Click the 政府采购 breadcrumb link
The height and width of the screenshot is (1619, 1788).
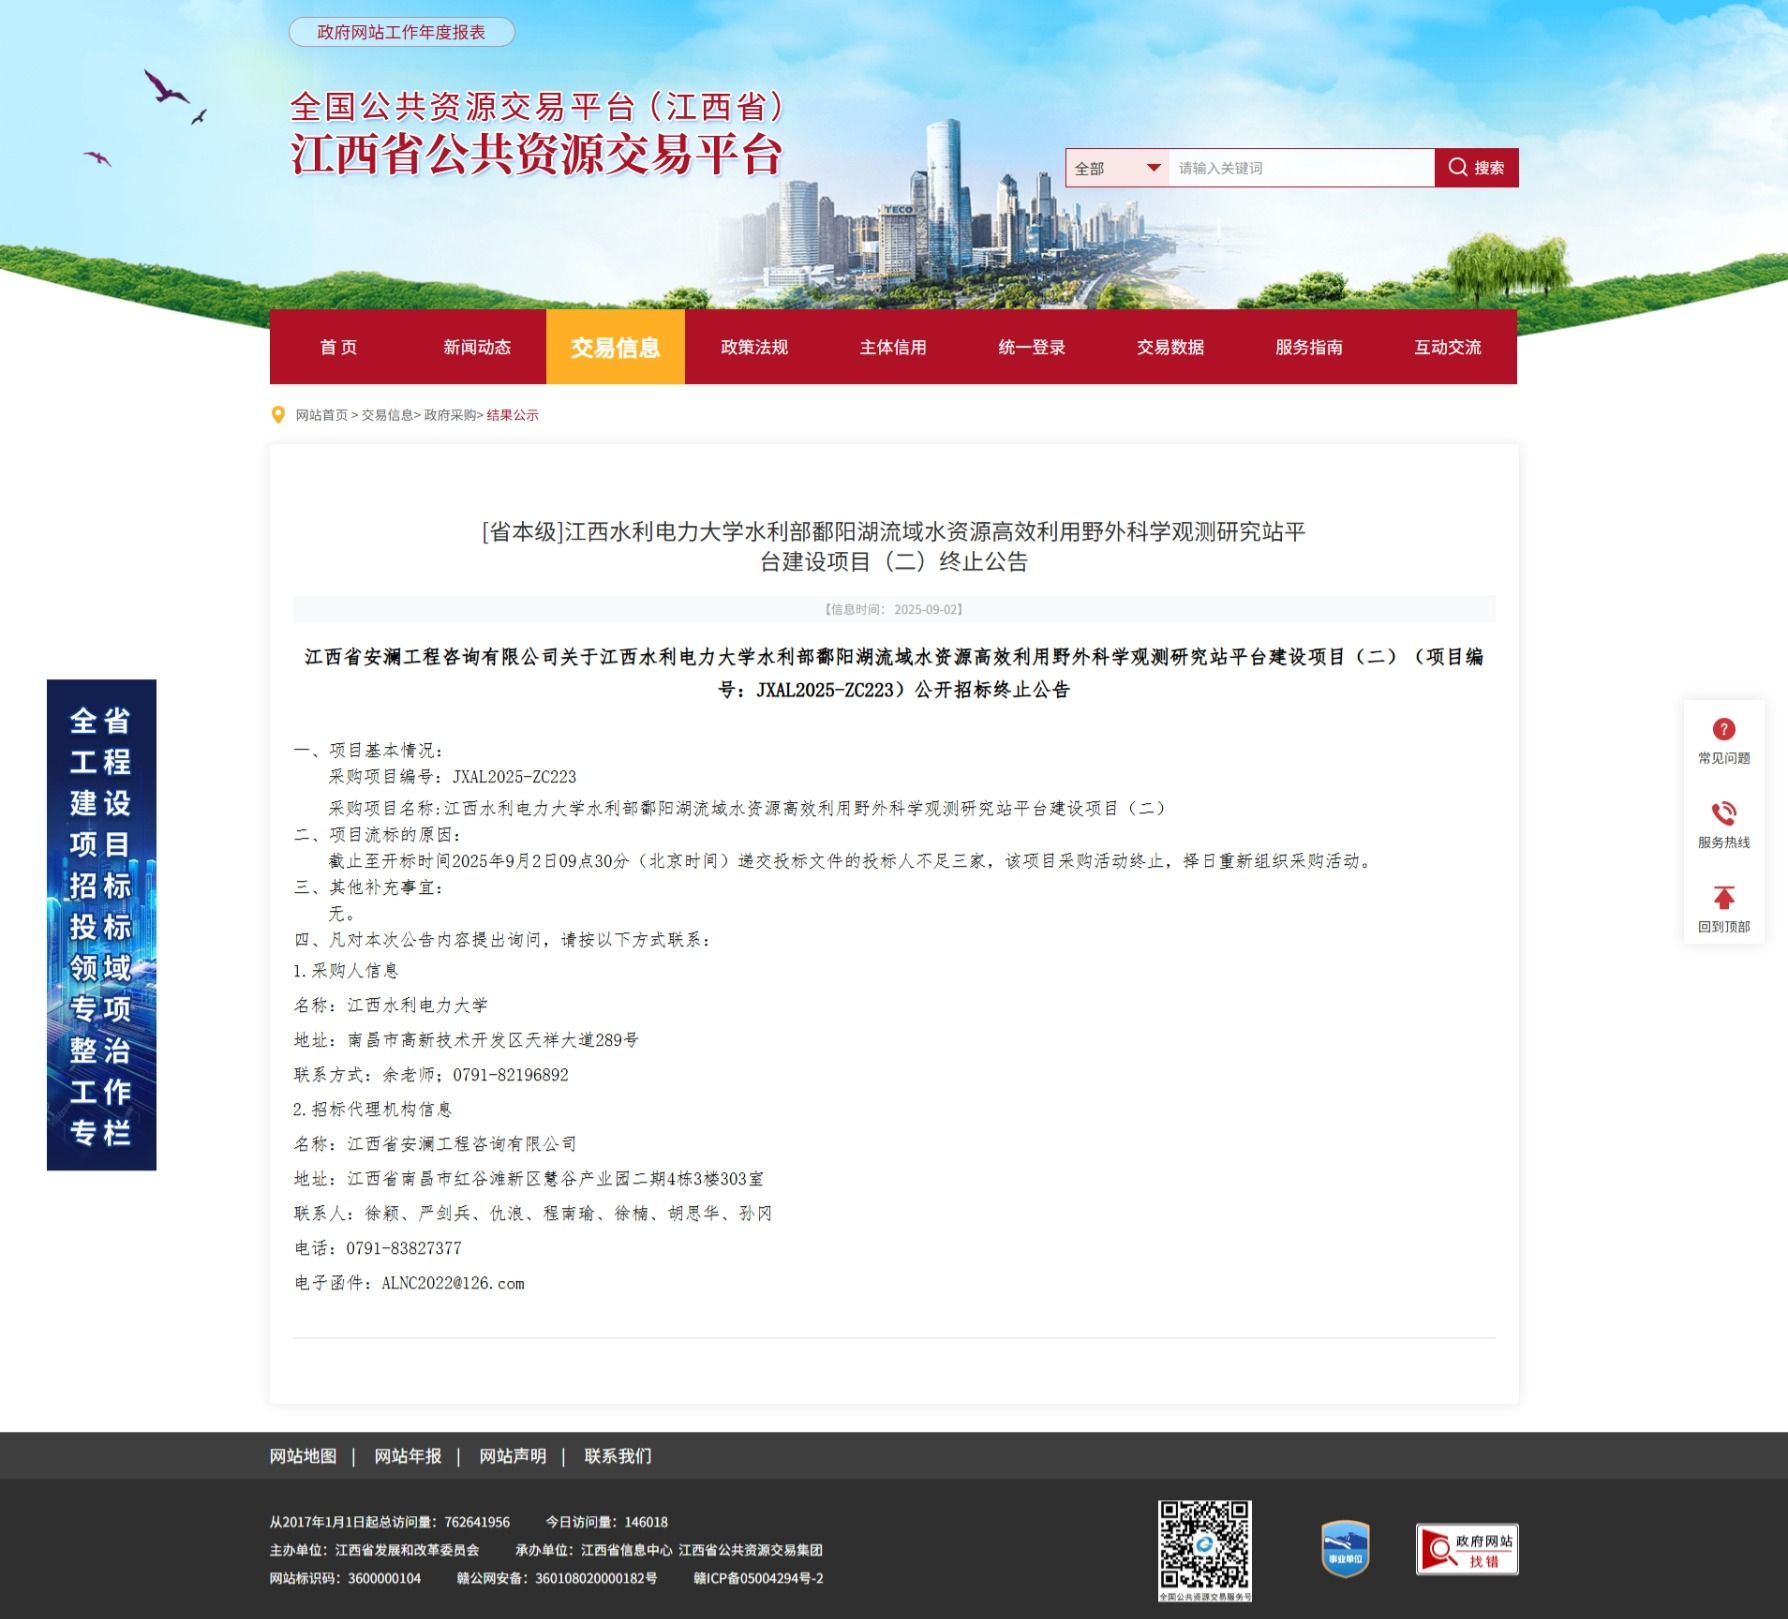coord(449,415)
